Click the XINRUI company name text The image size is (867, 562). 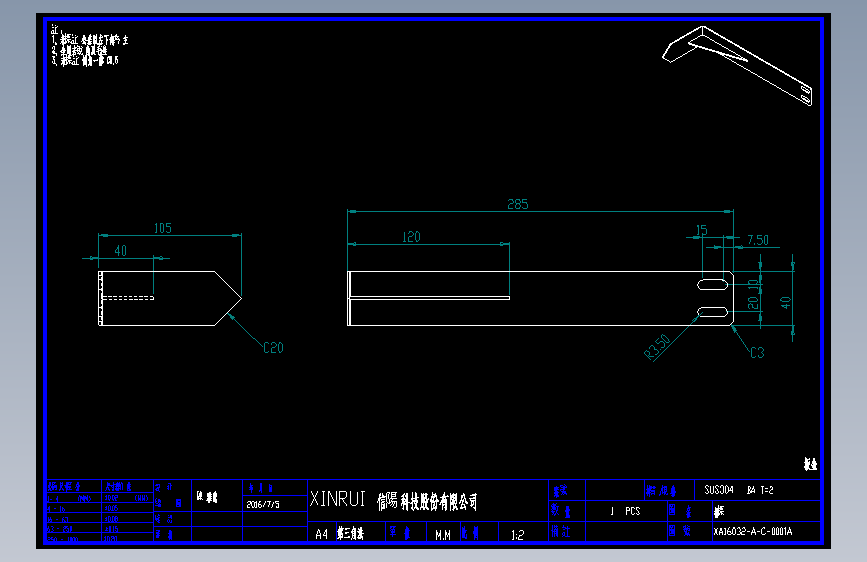[337, 499]
